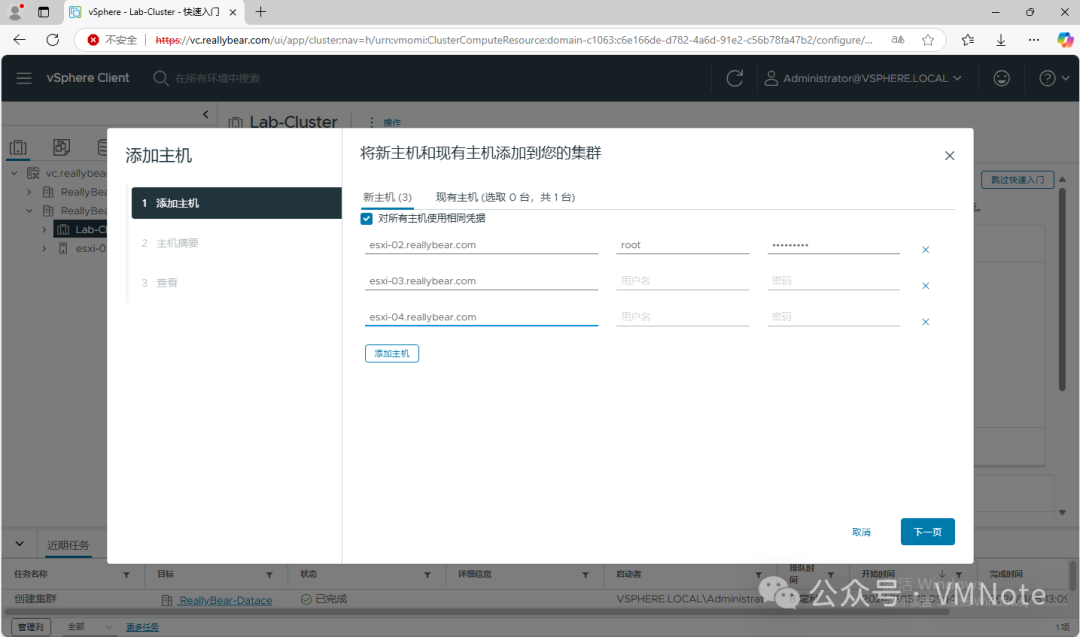Open the ReallyBear-Datace target link

225,600
